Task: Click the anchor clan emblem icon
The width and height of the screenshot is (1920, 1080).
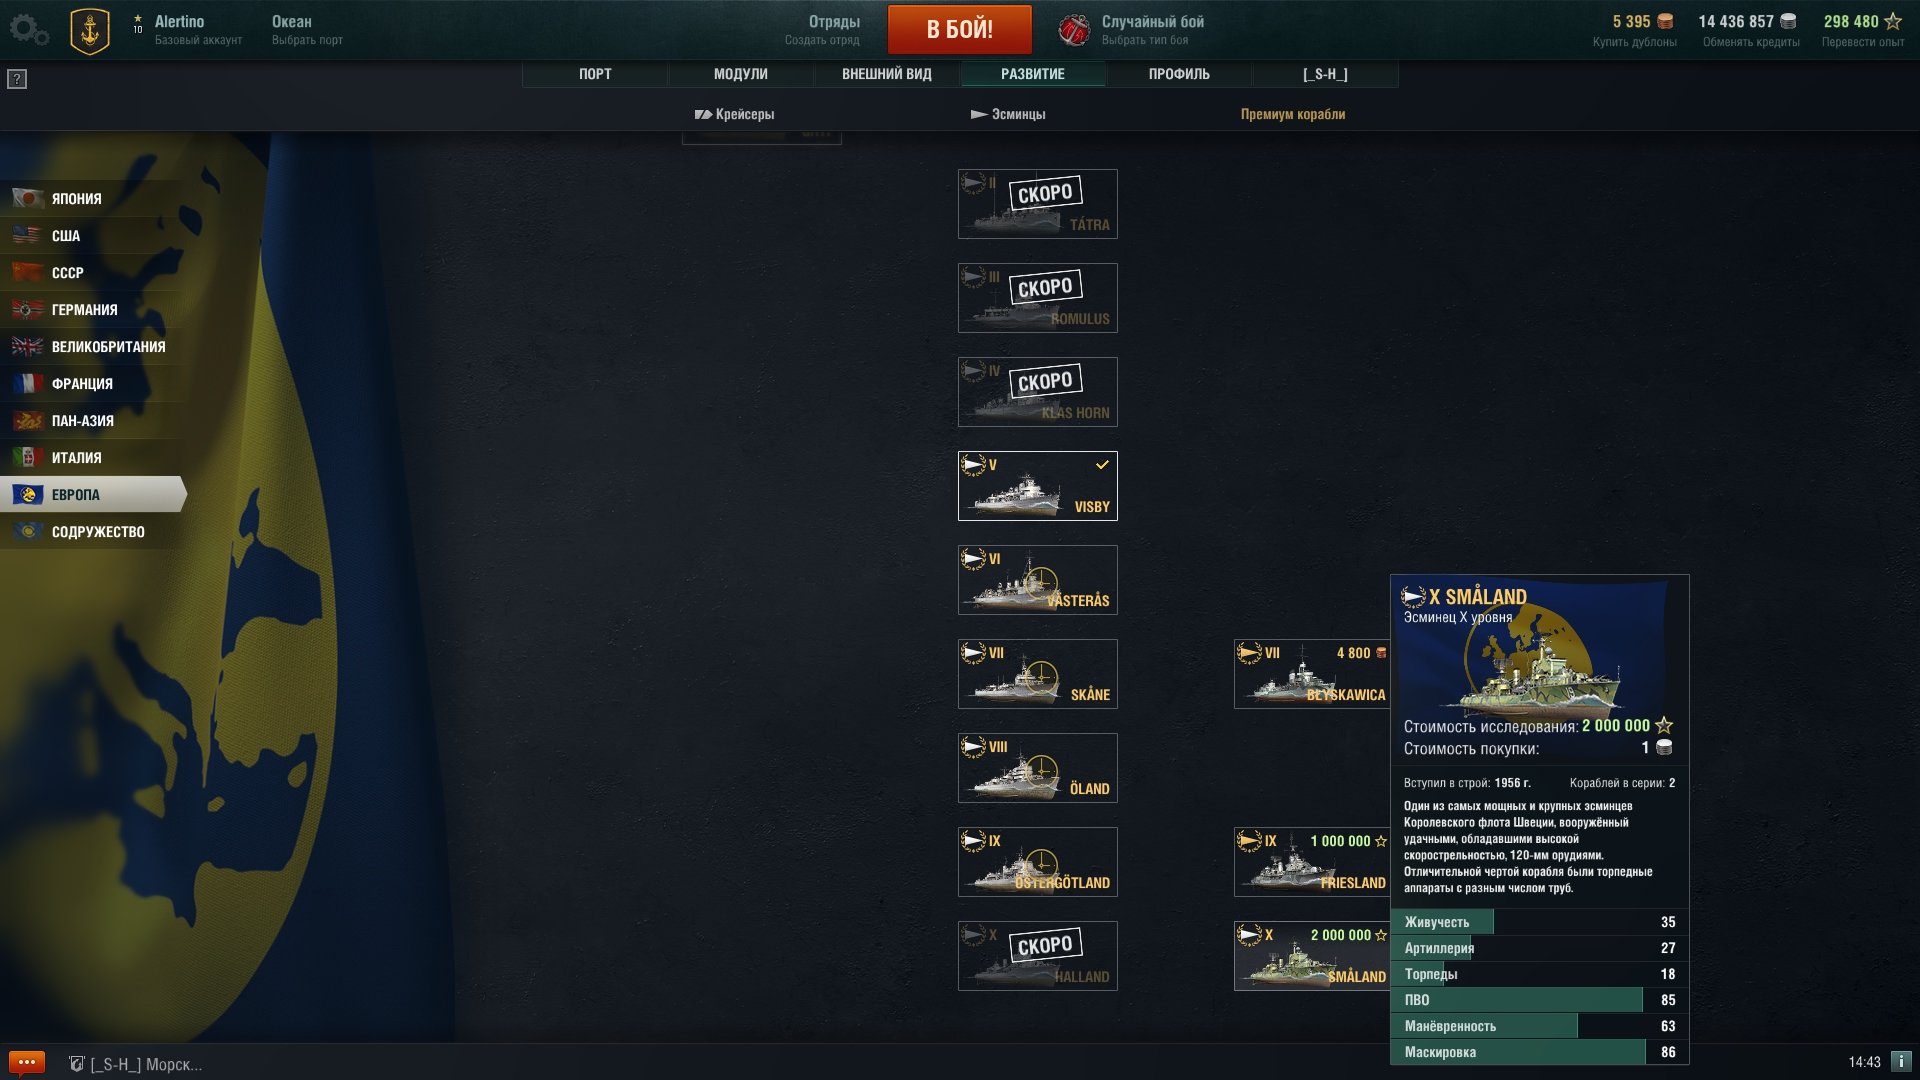Action: [x=90, y=31]
